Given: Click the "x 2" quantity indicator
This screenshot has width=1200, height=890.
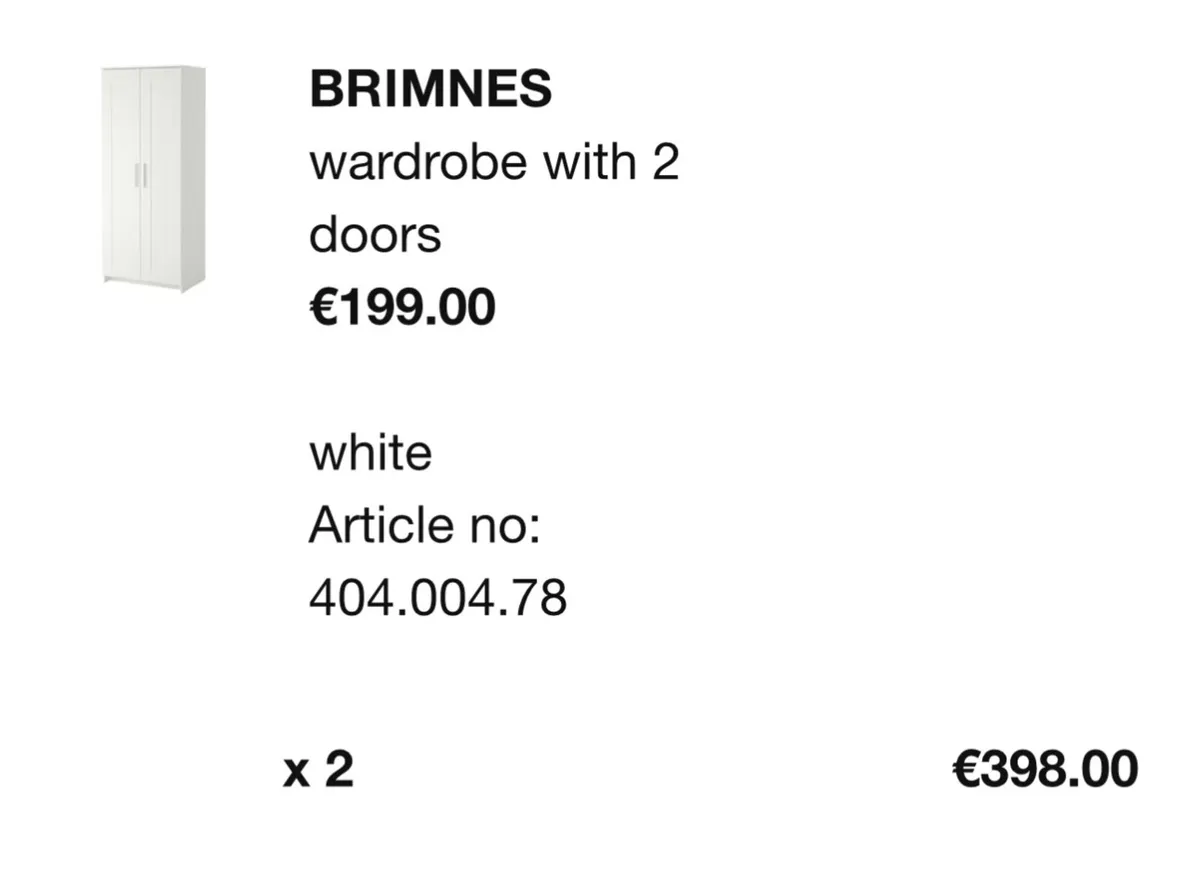Looking at the screenshot, I should click(318, 770).
